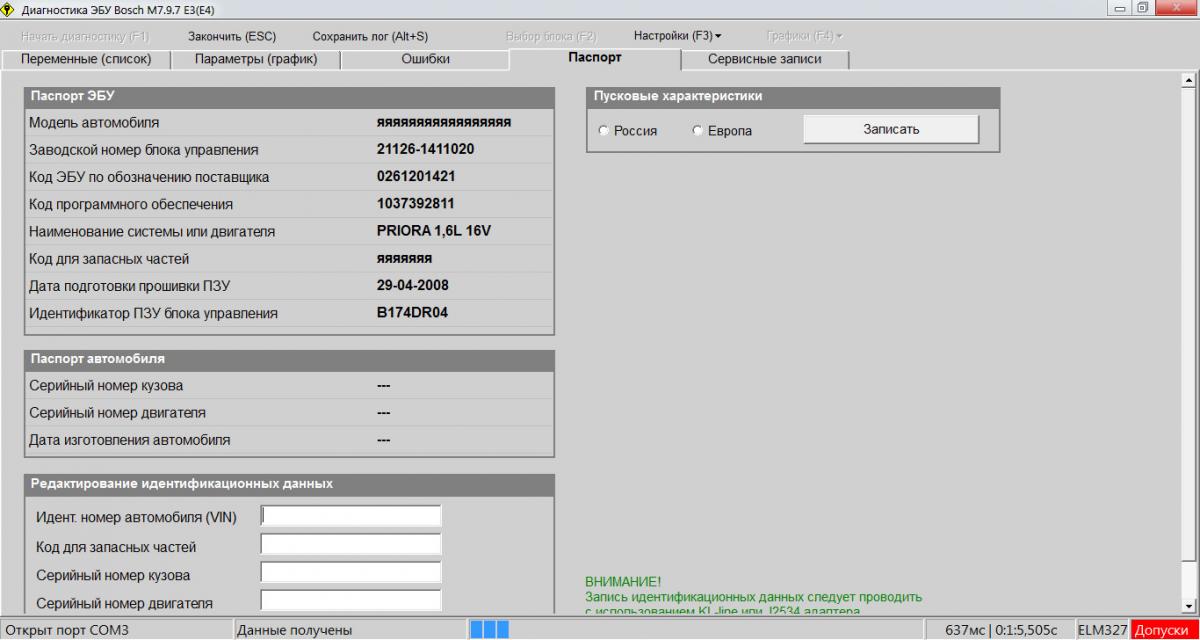
Task: Click the Модель автомобиля label
Action: [94, 123]
